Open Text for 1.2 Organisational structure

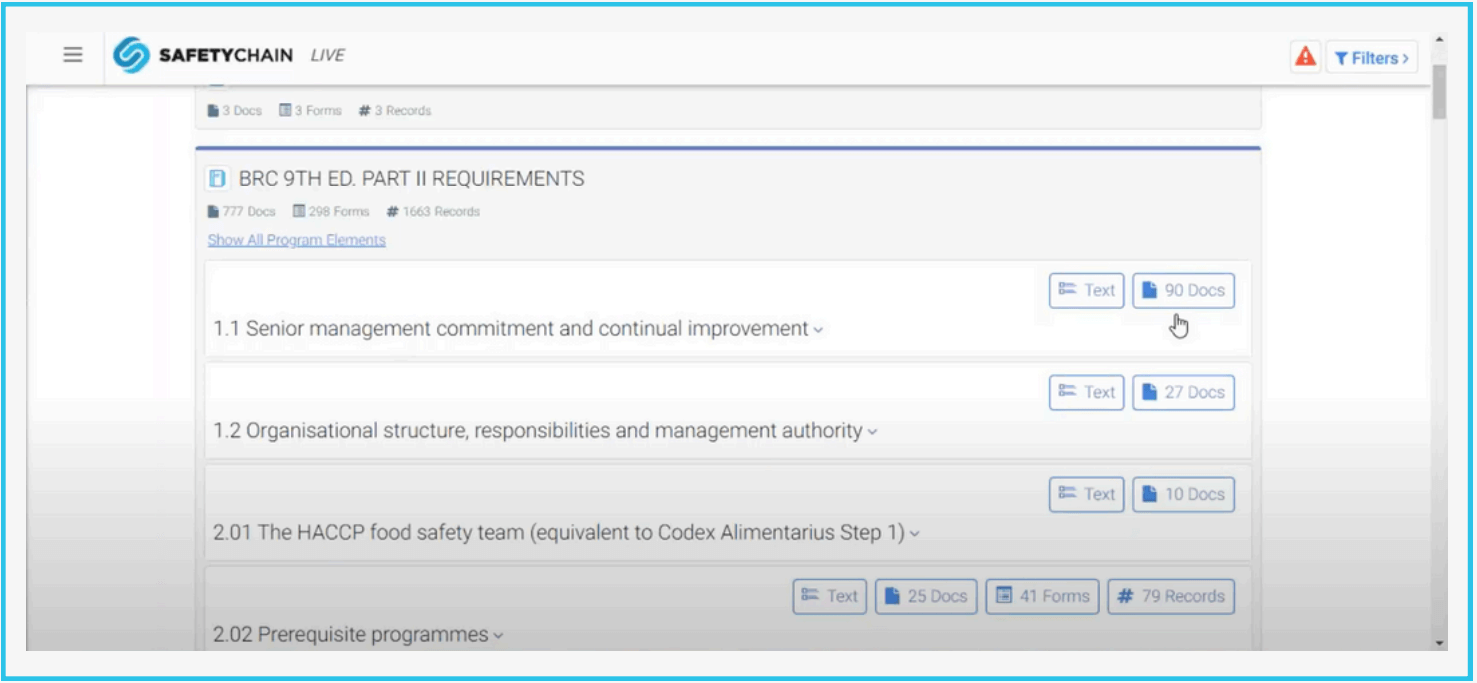1087,392
